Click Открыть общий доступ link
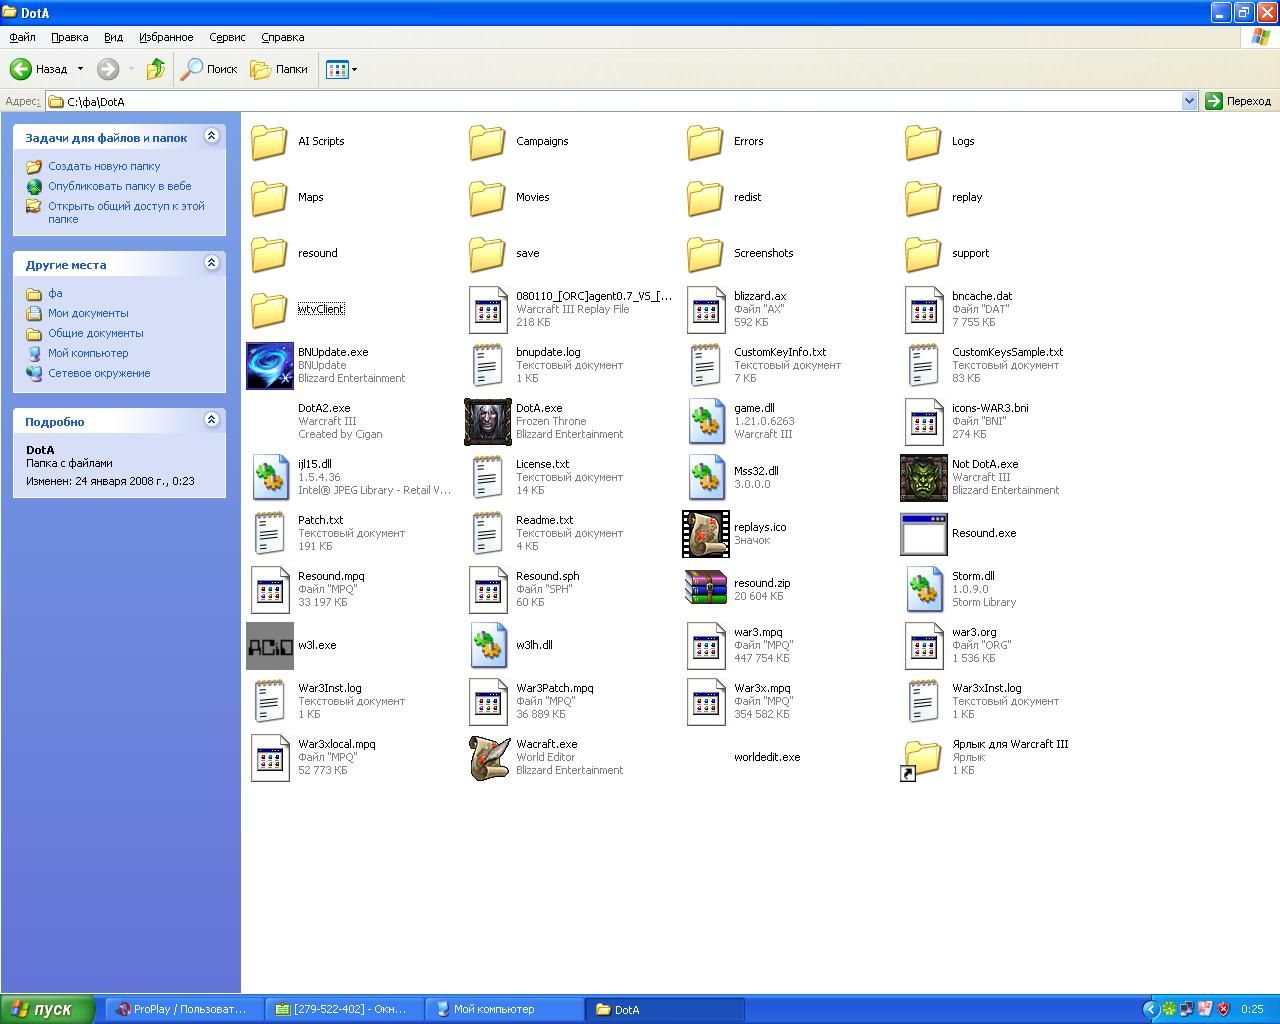The image size is (1280, 1024). (126, 212)
